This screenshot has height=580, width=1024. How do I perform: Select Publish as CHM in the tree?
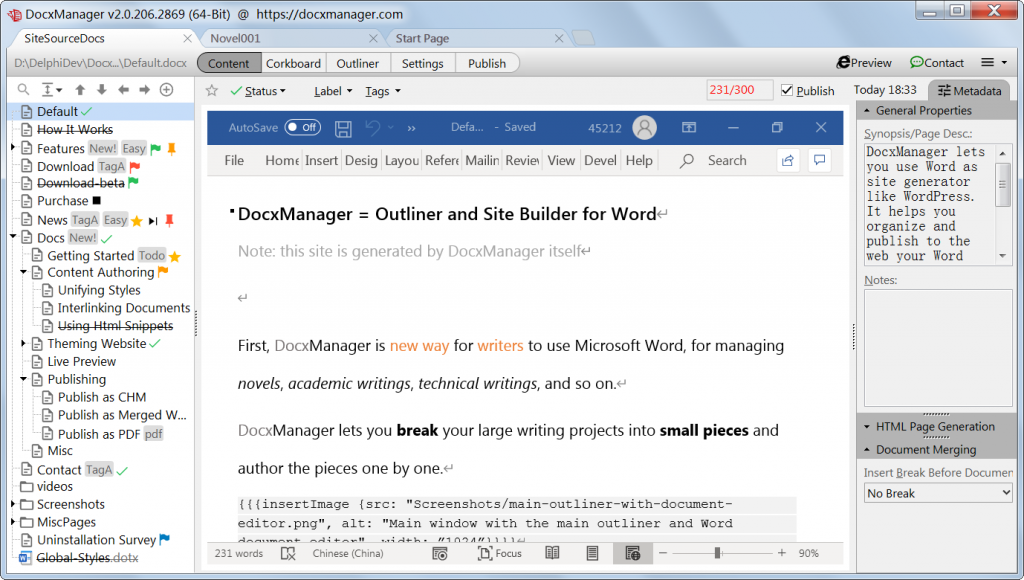(102, 397)
